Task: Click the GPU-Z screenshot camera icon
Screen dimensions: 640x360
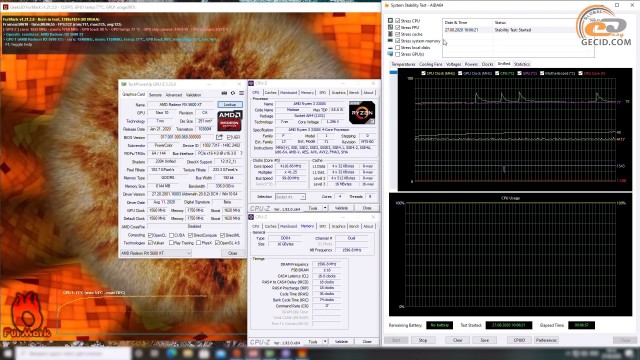Action: 224,93
